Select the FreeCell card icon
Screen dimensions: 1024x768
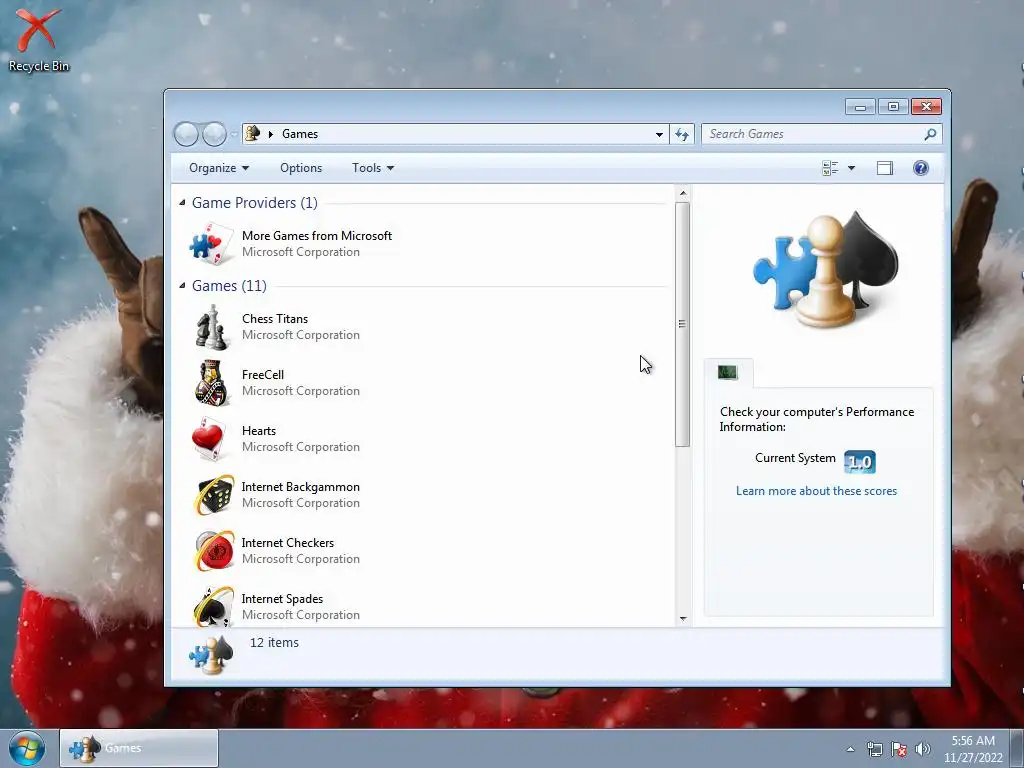[x=212, y=383]
